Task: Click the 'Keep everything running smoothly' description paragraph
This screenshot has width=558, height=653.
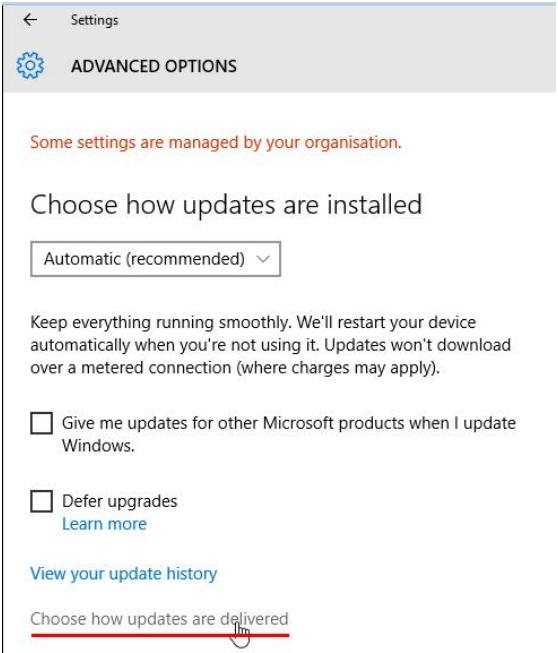Action: [271, 345]
